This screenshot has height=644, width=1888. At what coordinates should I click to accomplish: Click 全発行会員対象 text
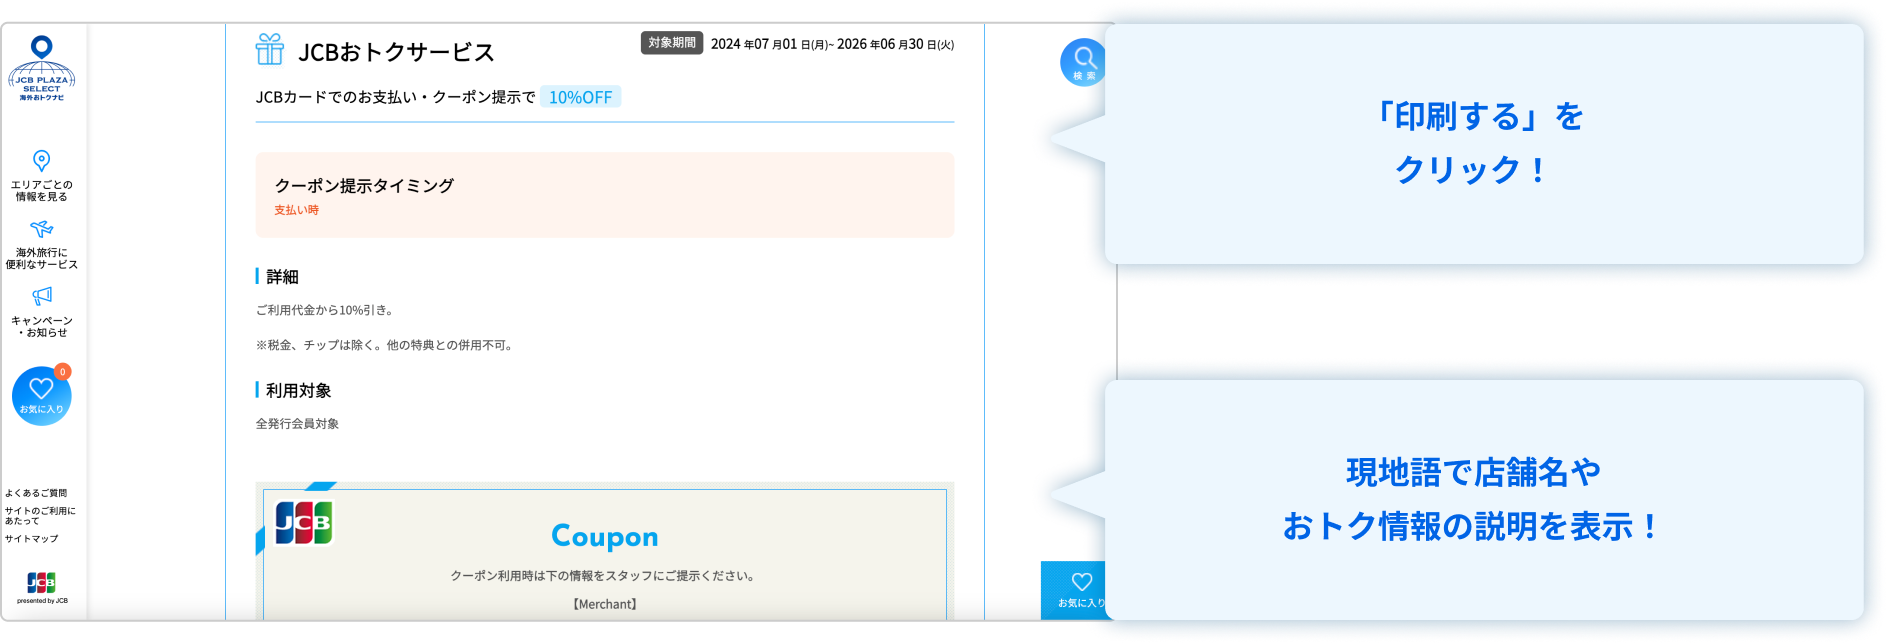click(297, 424)
